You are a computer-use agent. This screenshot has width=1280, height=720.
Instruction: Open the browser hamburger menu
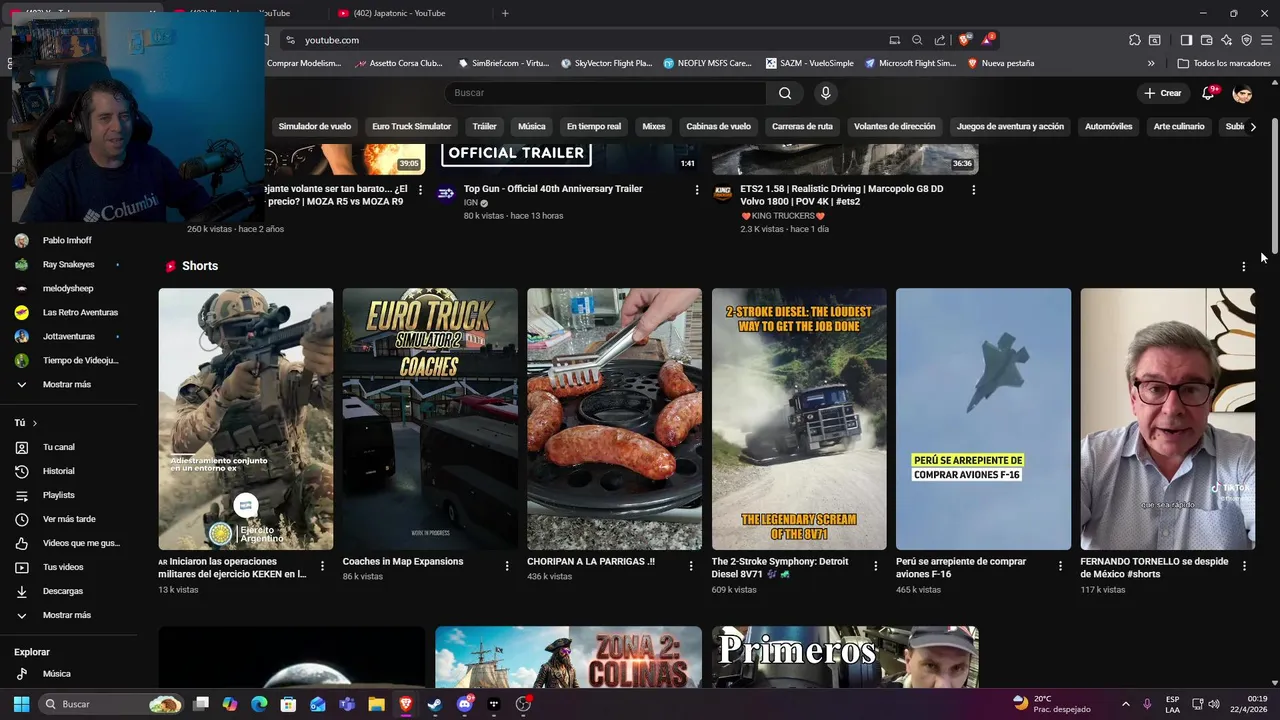point(1267,40)
